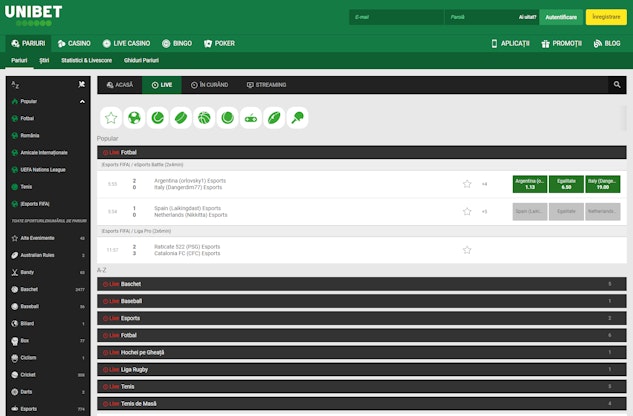The image size is (633, 416).
Task: Select Amicale Internaționale in sidebar
Action: (x=48, y=153)
